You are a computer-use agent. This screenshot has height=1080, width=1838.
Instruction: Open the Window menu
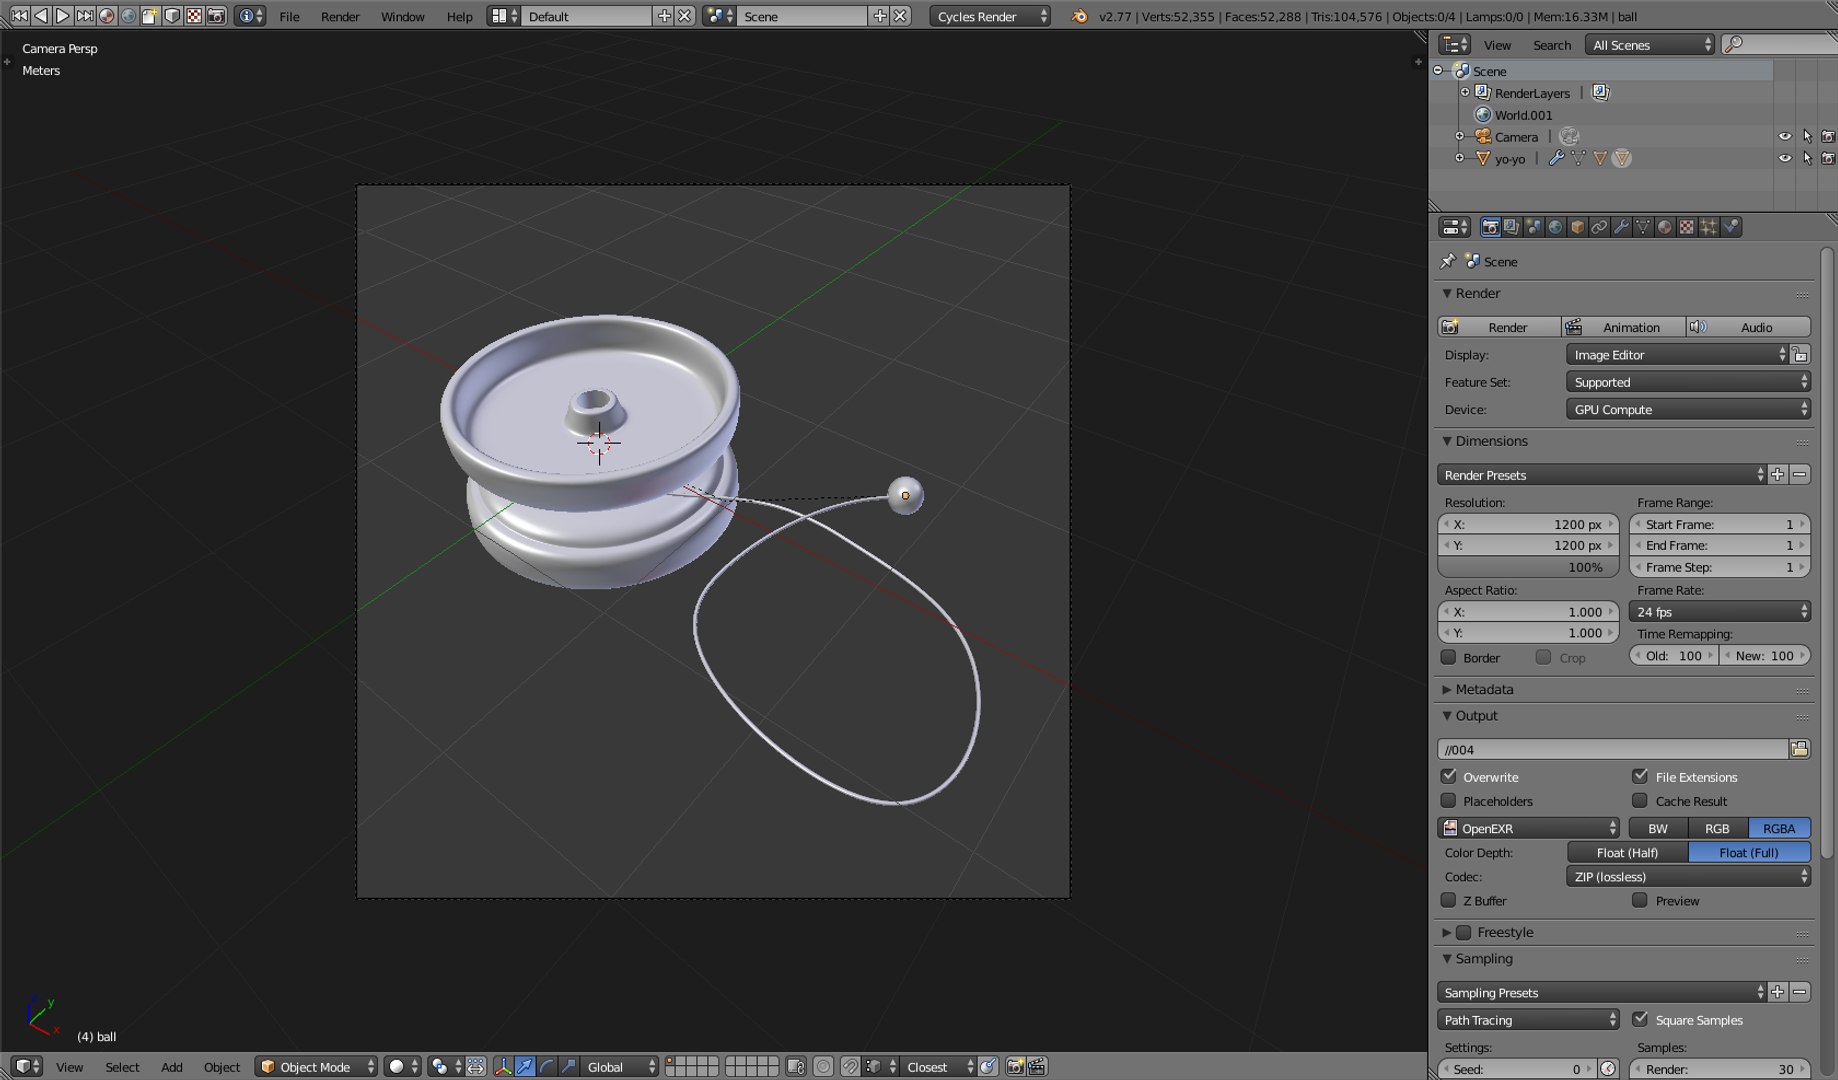402,16
